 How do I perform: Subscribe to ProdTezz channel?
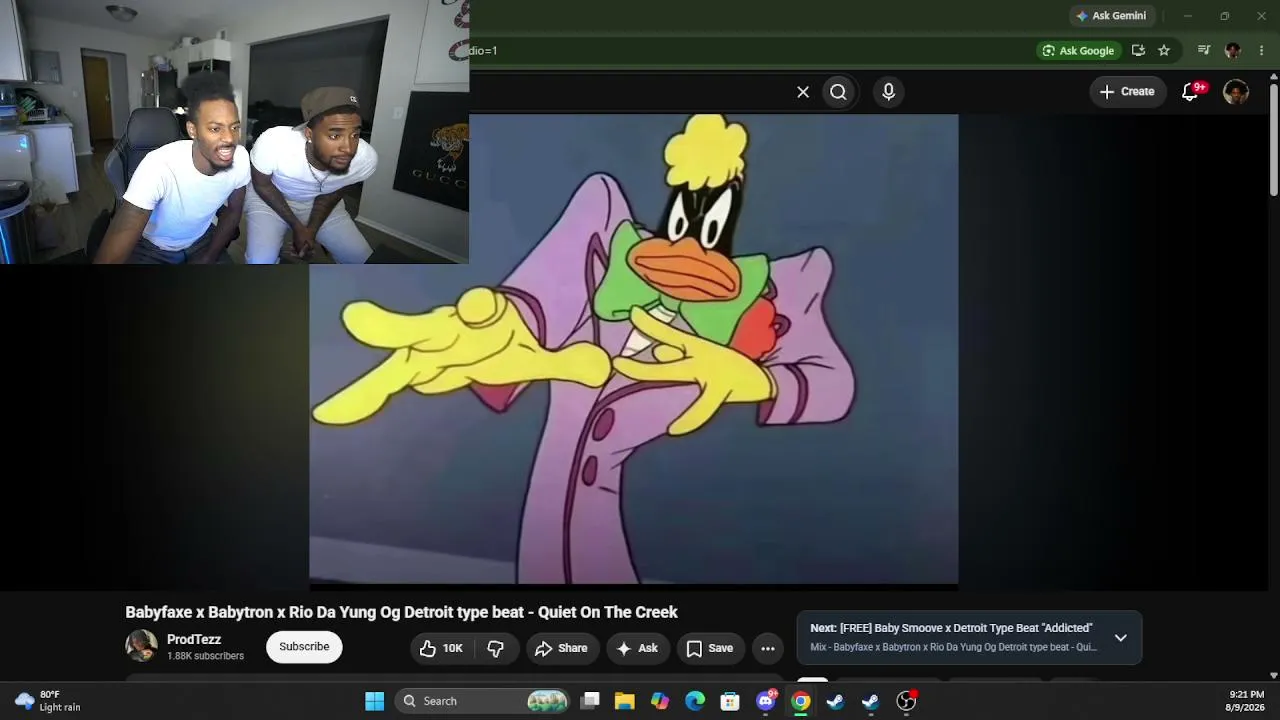pyautogui.click(x=304, y=647)
